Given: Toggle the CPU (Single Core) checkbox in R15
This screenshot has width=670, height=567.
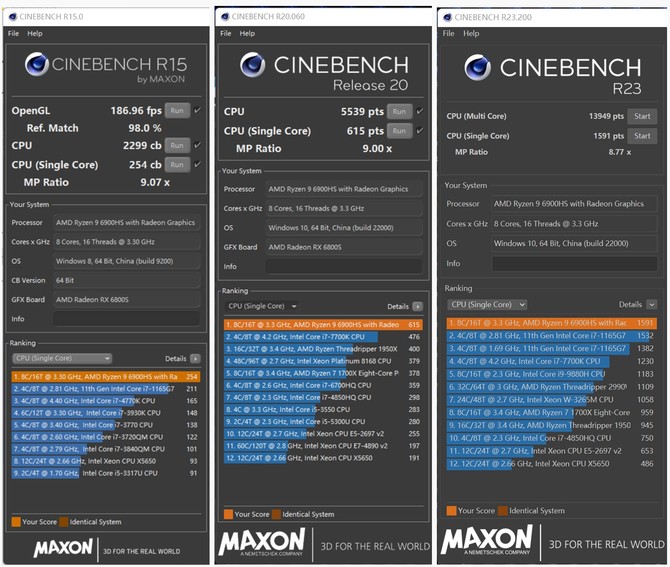Looking at the screenshot, I should click(197, 164).
